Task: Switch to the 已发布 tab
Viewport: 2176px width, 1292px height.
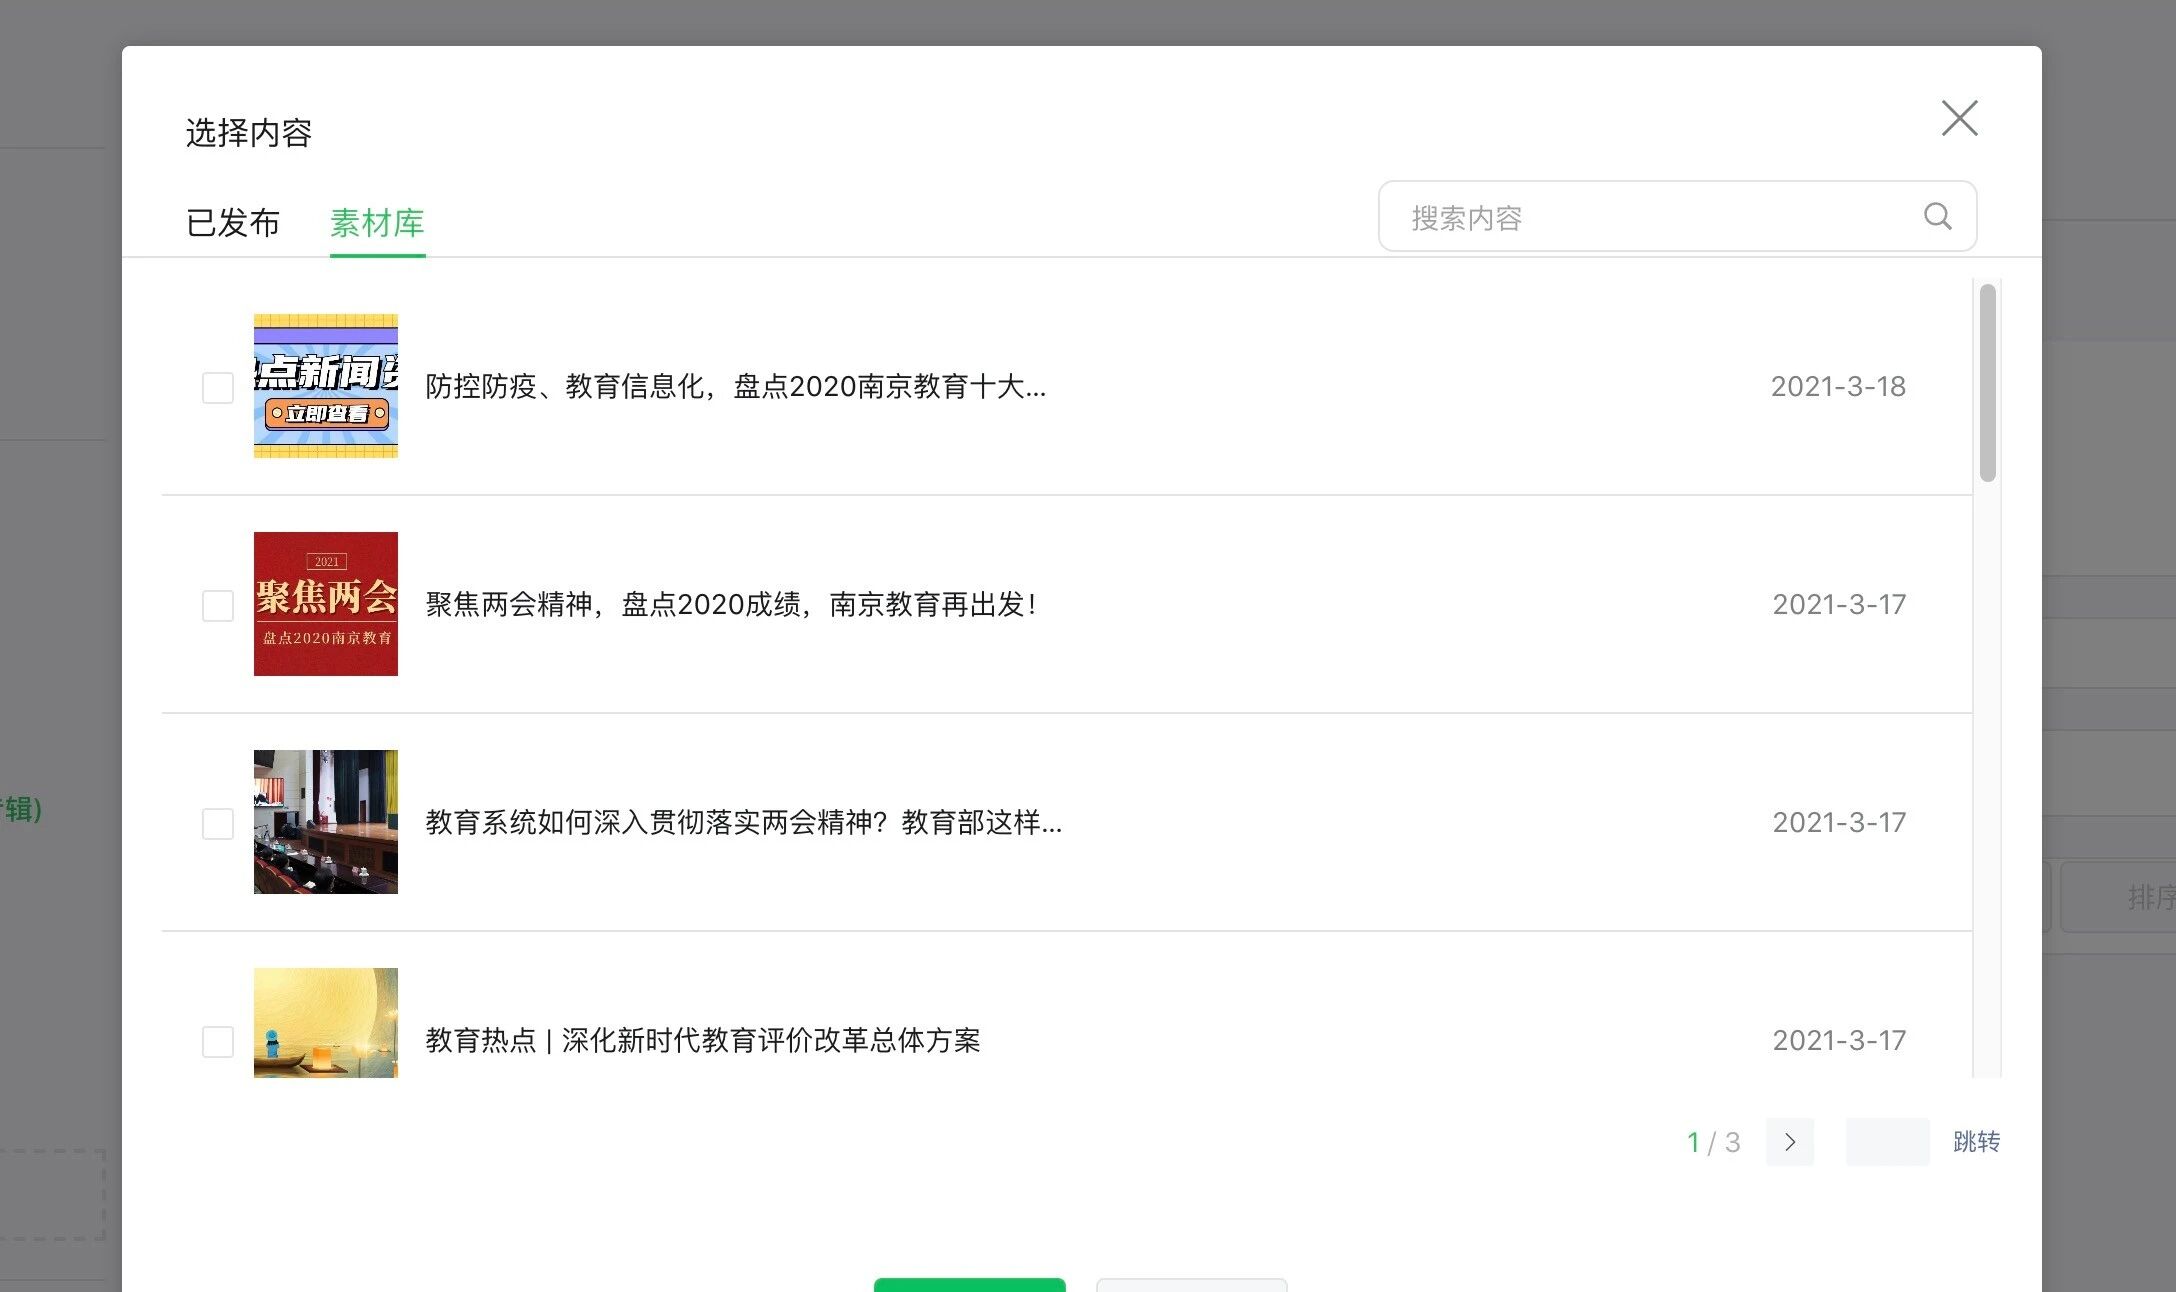Action: (232, 222)
